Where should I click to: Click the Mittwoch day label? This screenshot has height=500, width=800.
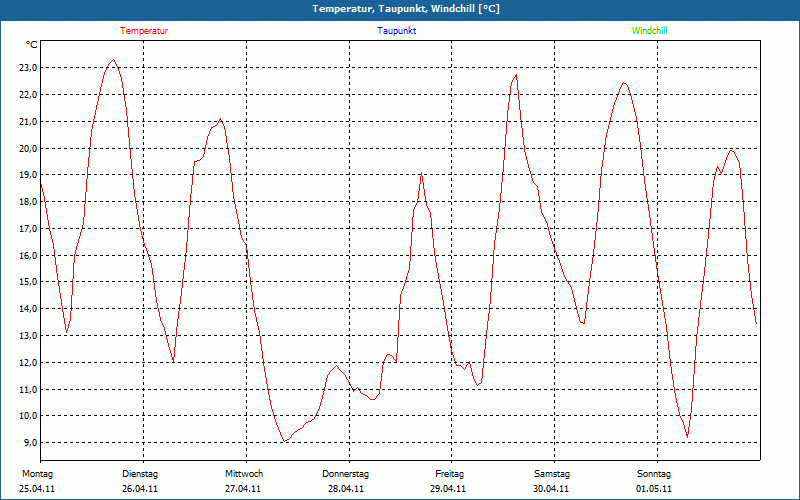(244, 474)
